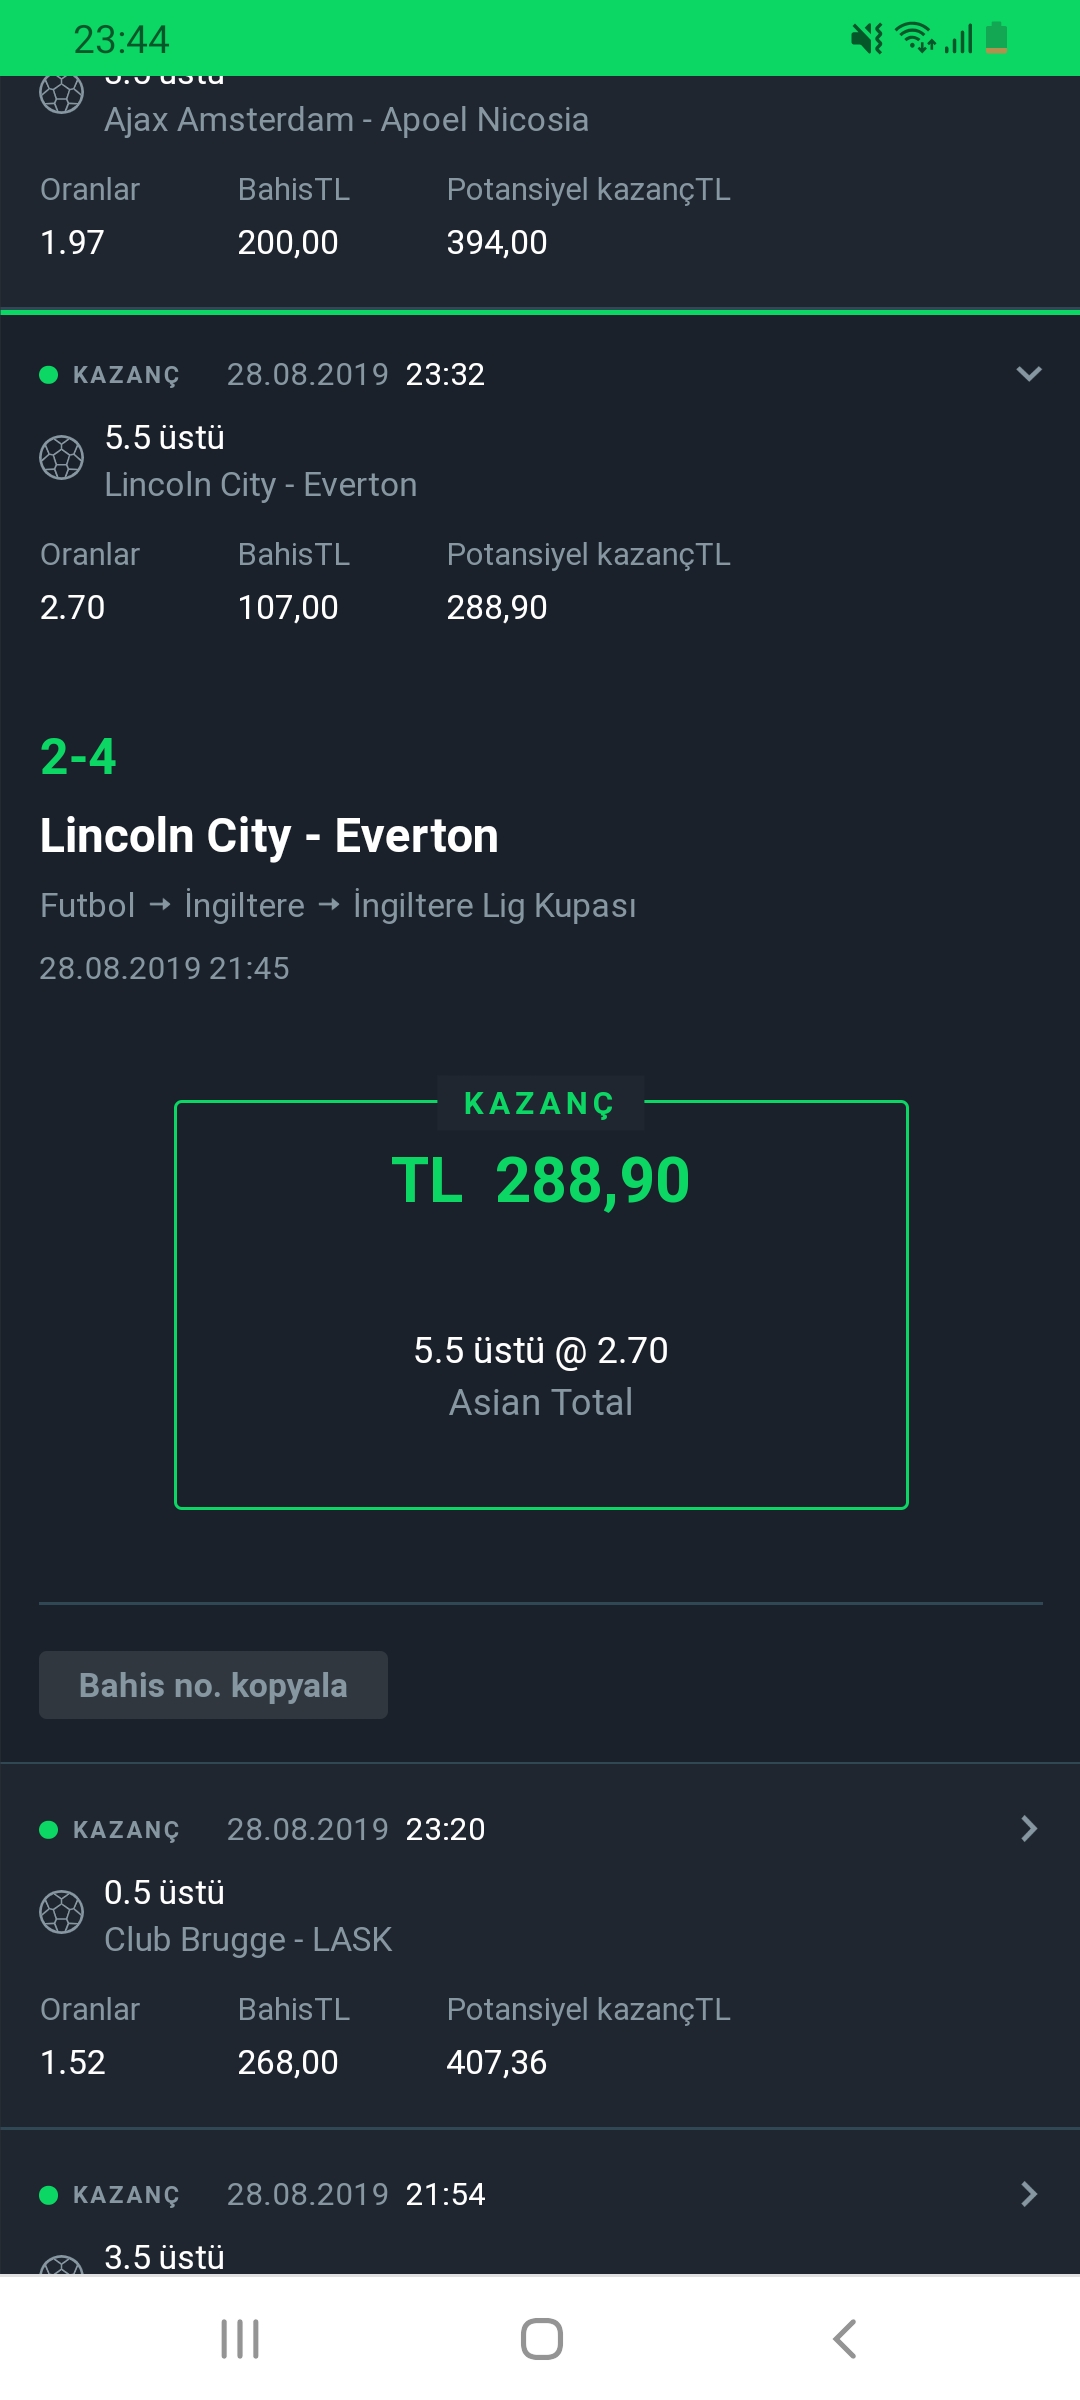Select the Futbol breadcrumb
The height and width of the screenshot is (2400, 1080).
click(87, 906)
